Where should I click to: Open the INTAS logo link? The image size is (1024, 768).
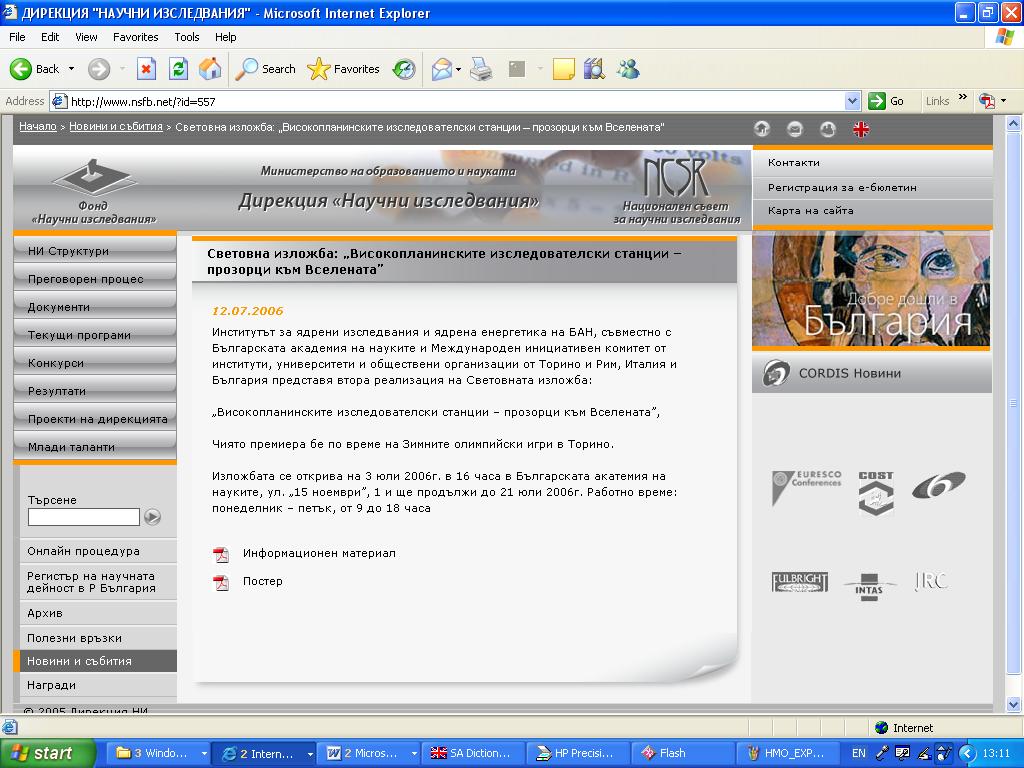pyautogui.click(x=869, y=586)
